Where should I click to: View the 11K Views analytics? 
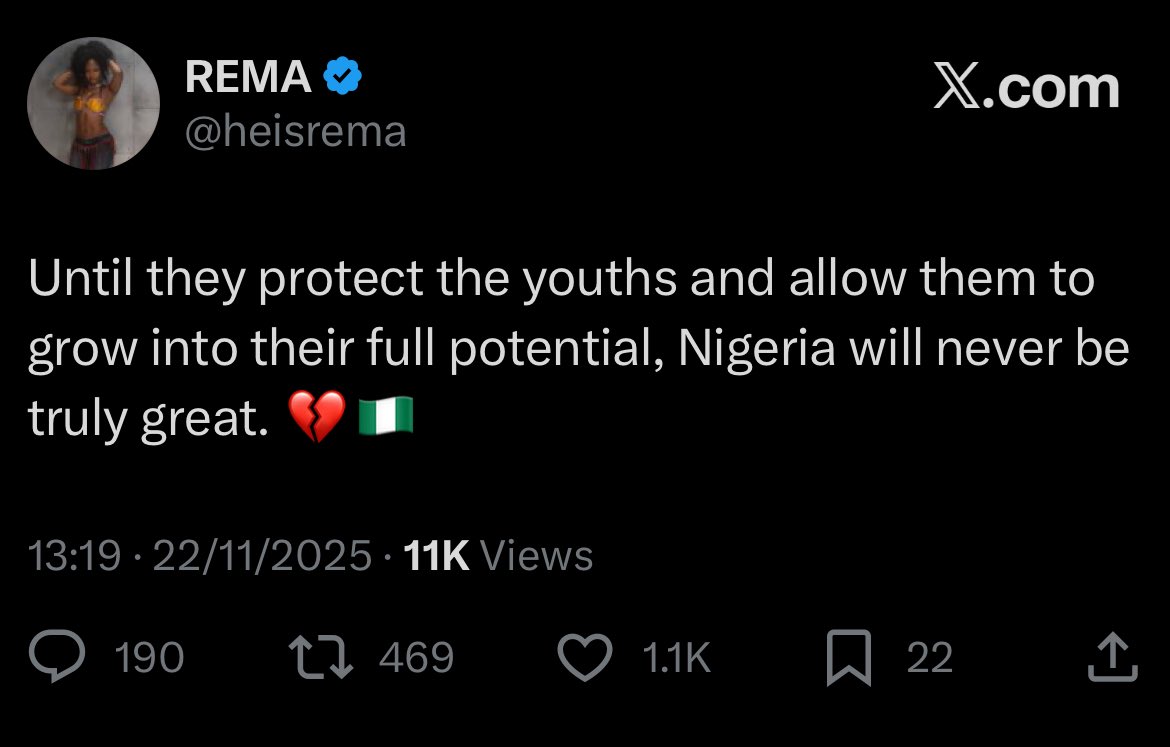[497, 555]
